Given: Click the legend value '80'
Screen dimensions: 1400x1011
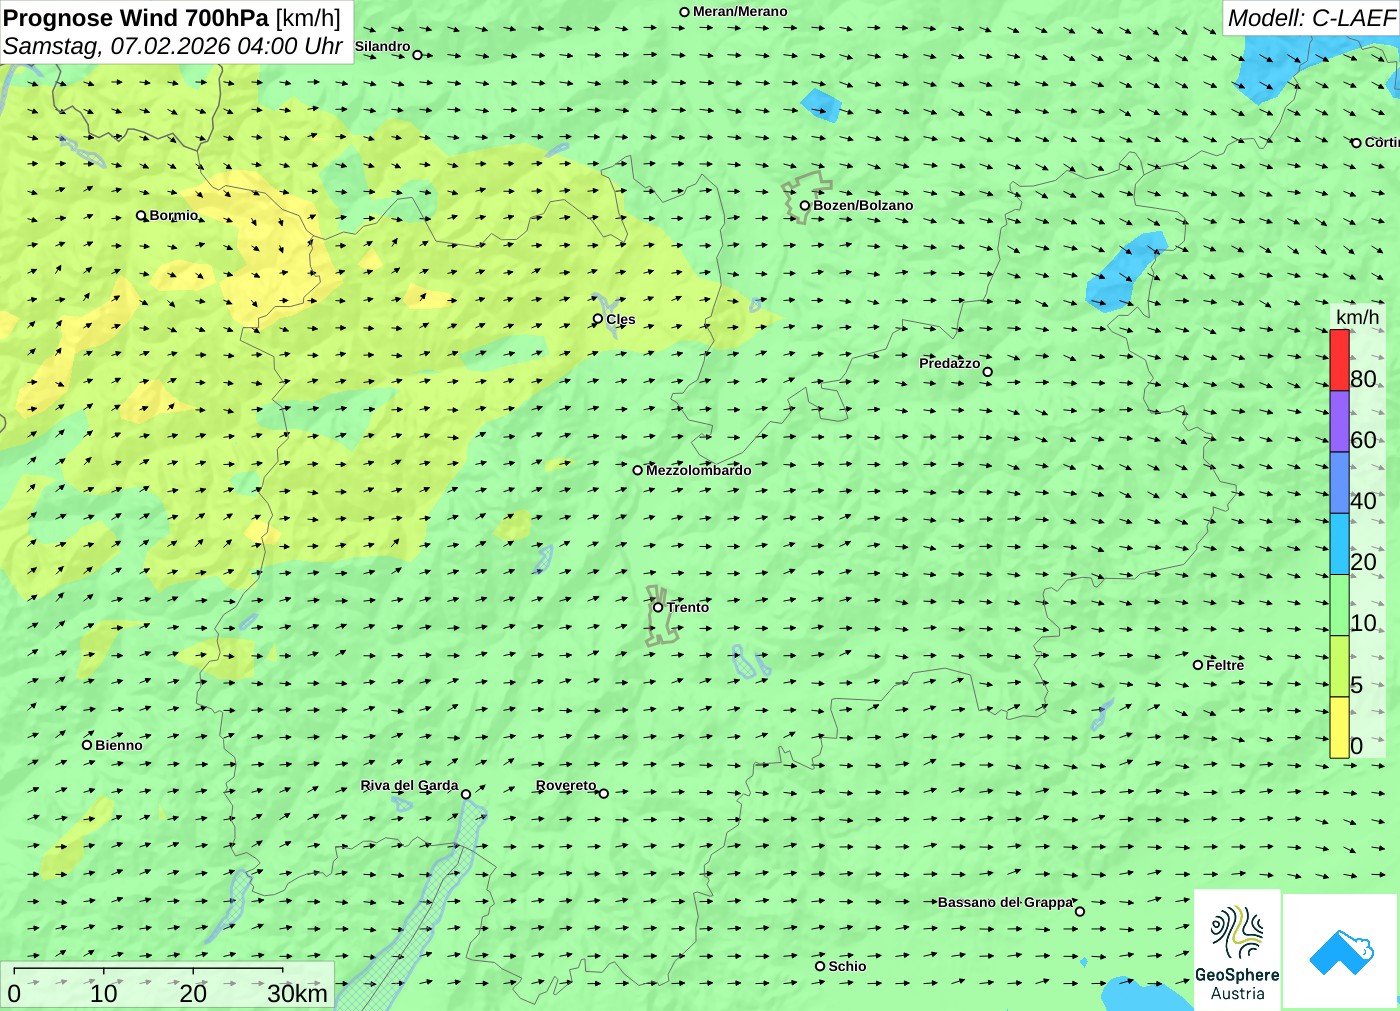Looking at the screenshot, I should (1363, 379).
